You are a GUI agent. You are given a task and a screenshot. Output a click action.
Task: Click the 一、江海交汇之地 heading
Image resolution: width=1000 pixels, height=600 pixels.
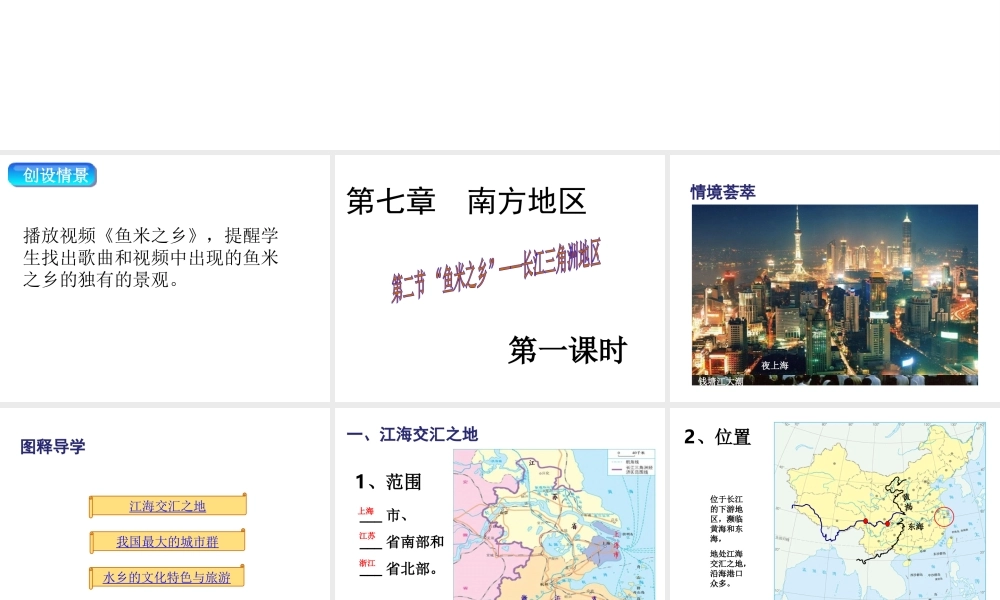coord(412,434)
